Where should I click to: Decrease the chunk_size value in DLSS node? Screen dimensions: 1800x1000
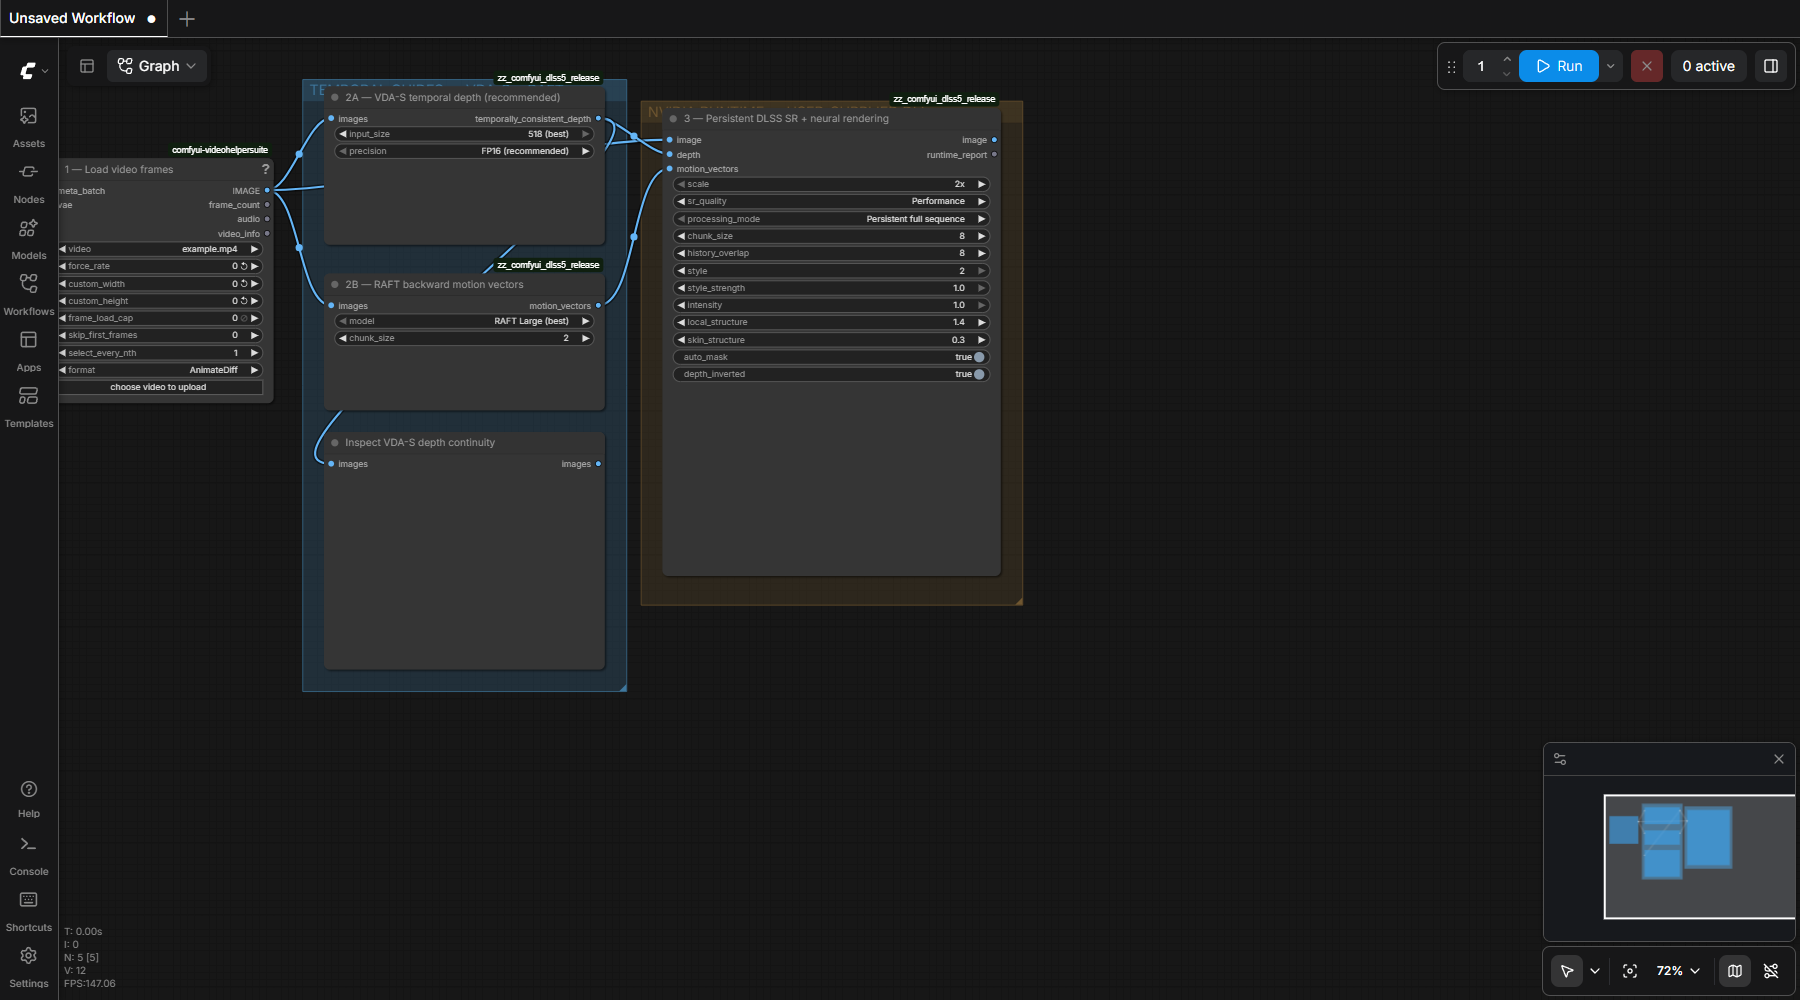pyautogui.click(x=681, y=236)
